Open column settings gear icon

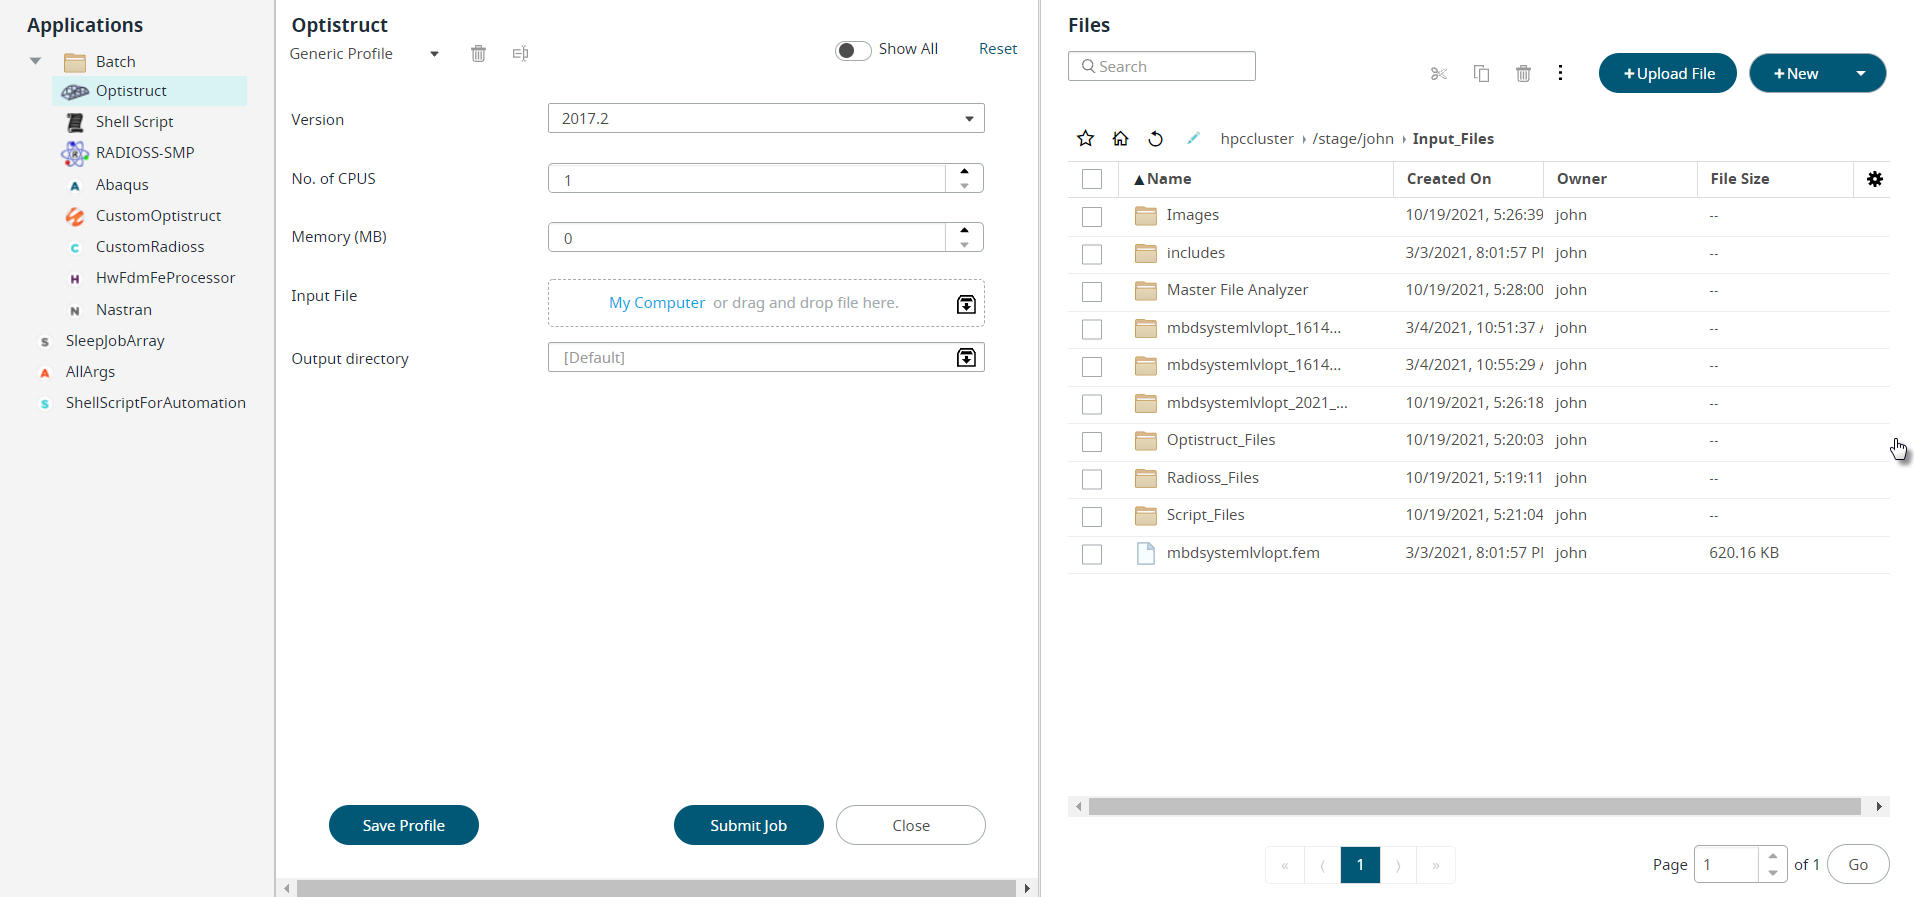click(x=1875, y=179)
